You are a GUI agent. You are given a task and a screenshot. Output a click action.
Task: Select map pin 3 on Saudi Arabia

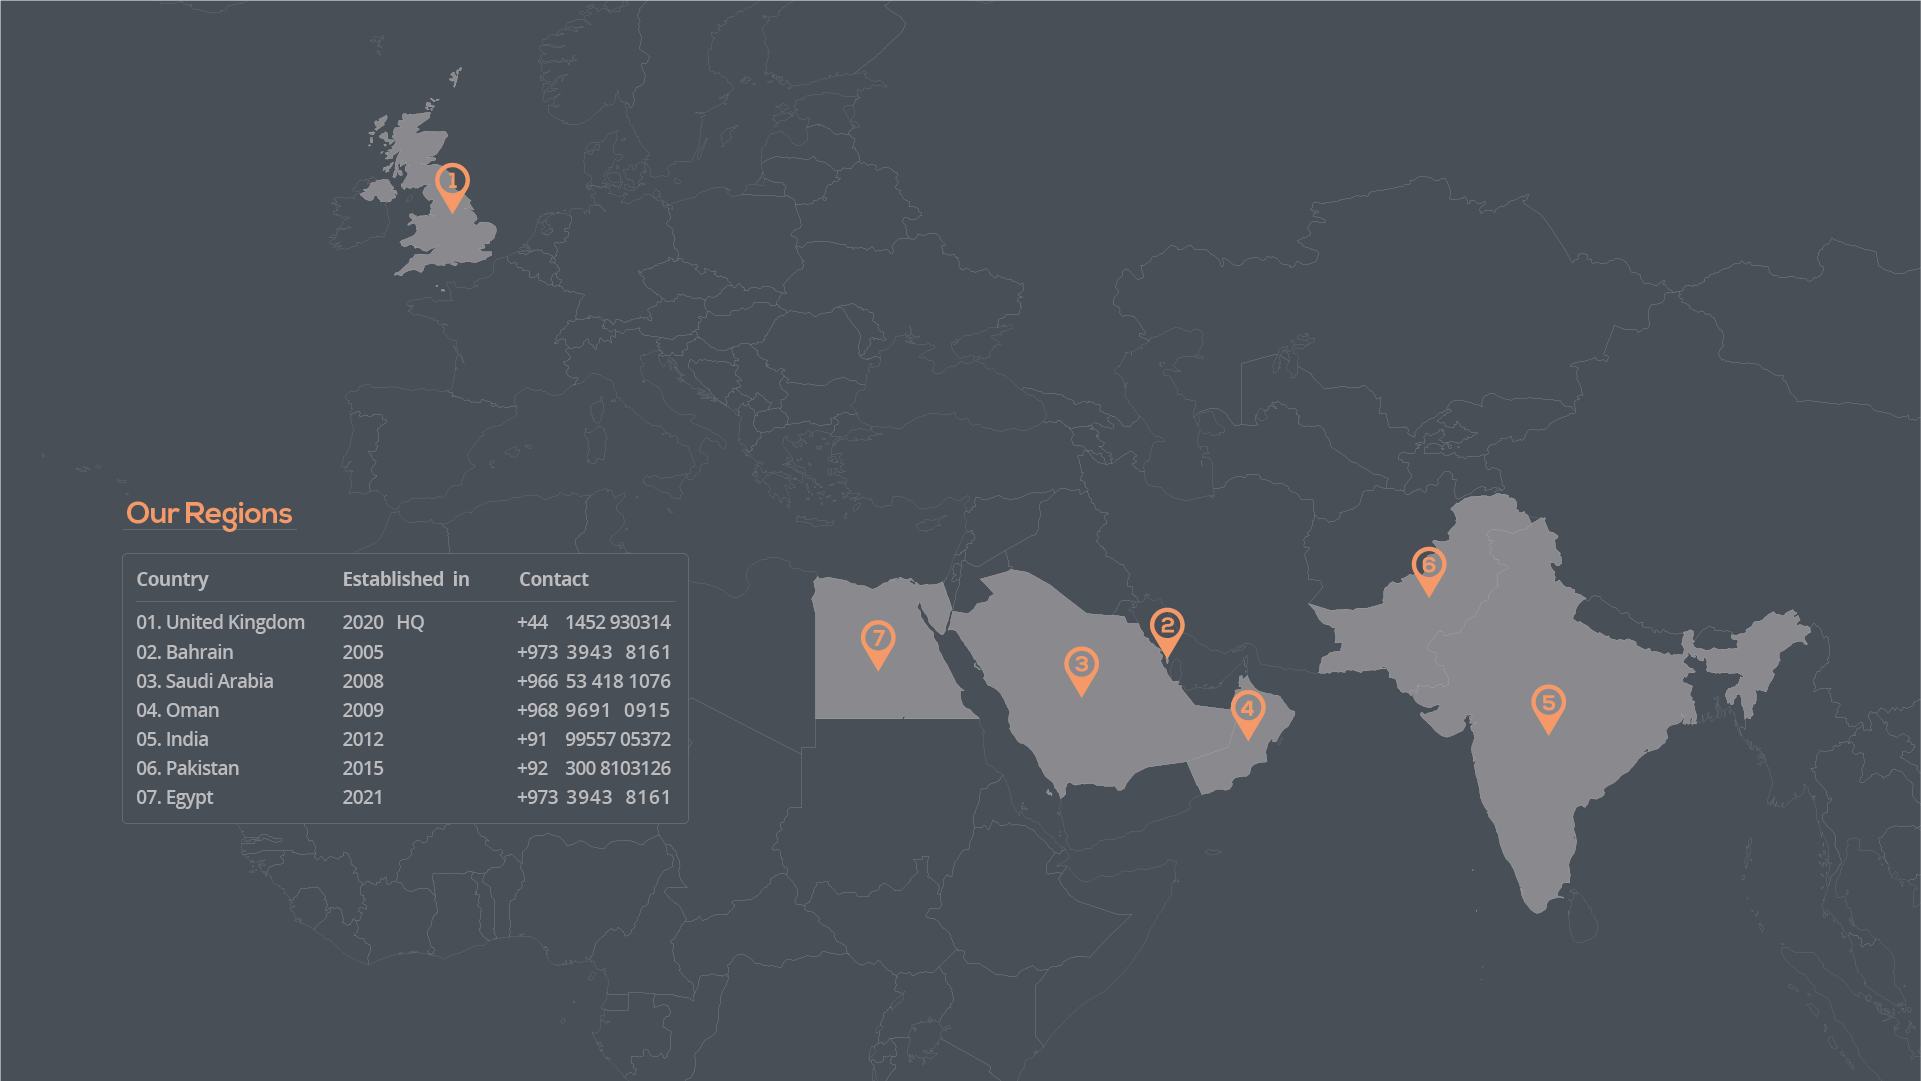[1081, 668]
